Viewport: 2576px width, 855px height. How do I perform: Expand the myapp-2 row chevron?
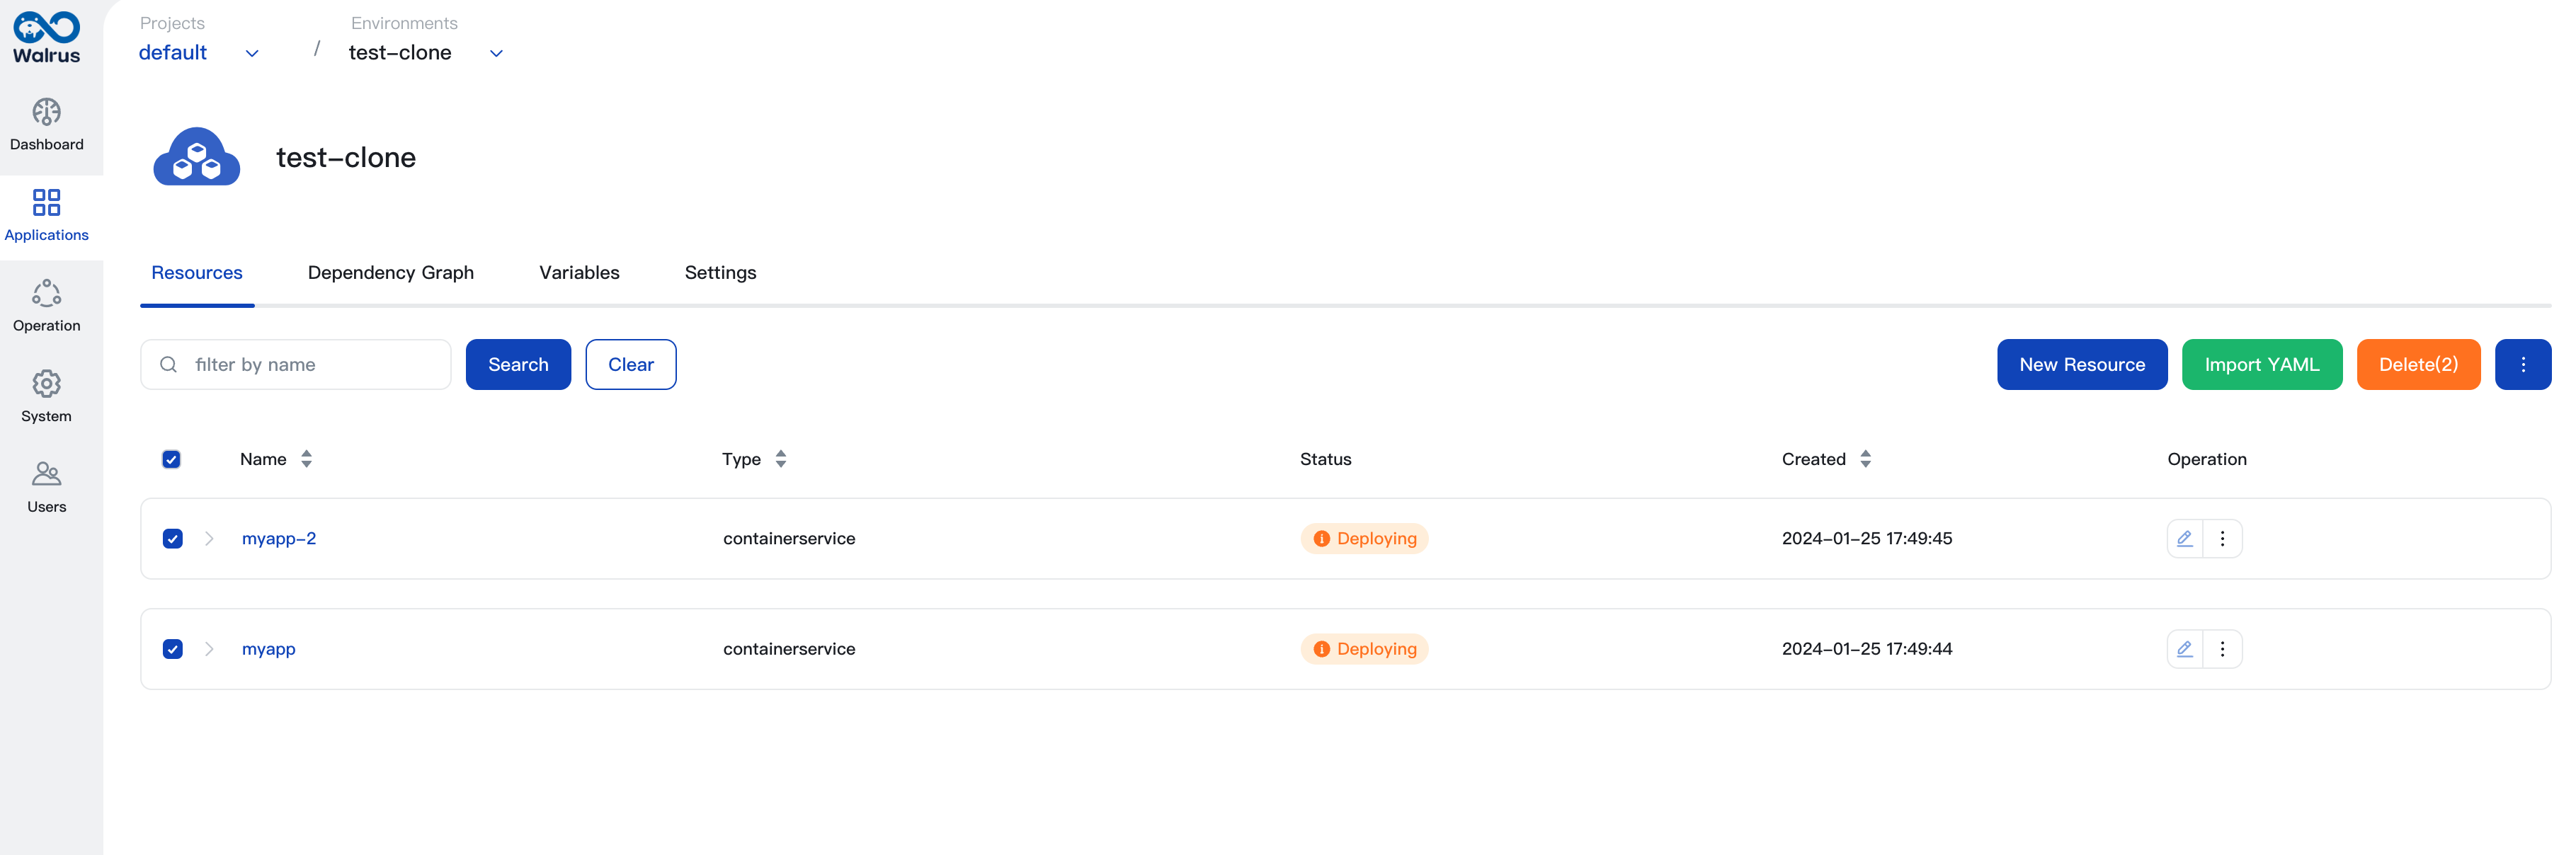coord(209,539)
